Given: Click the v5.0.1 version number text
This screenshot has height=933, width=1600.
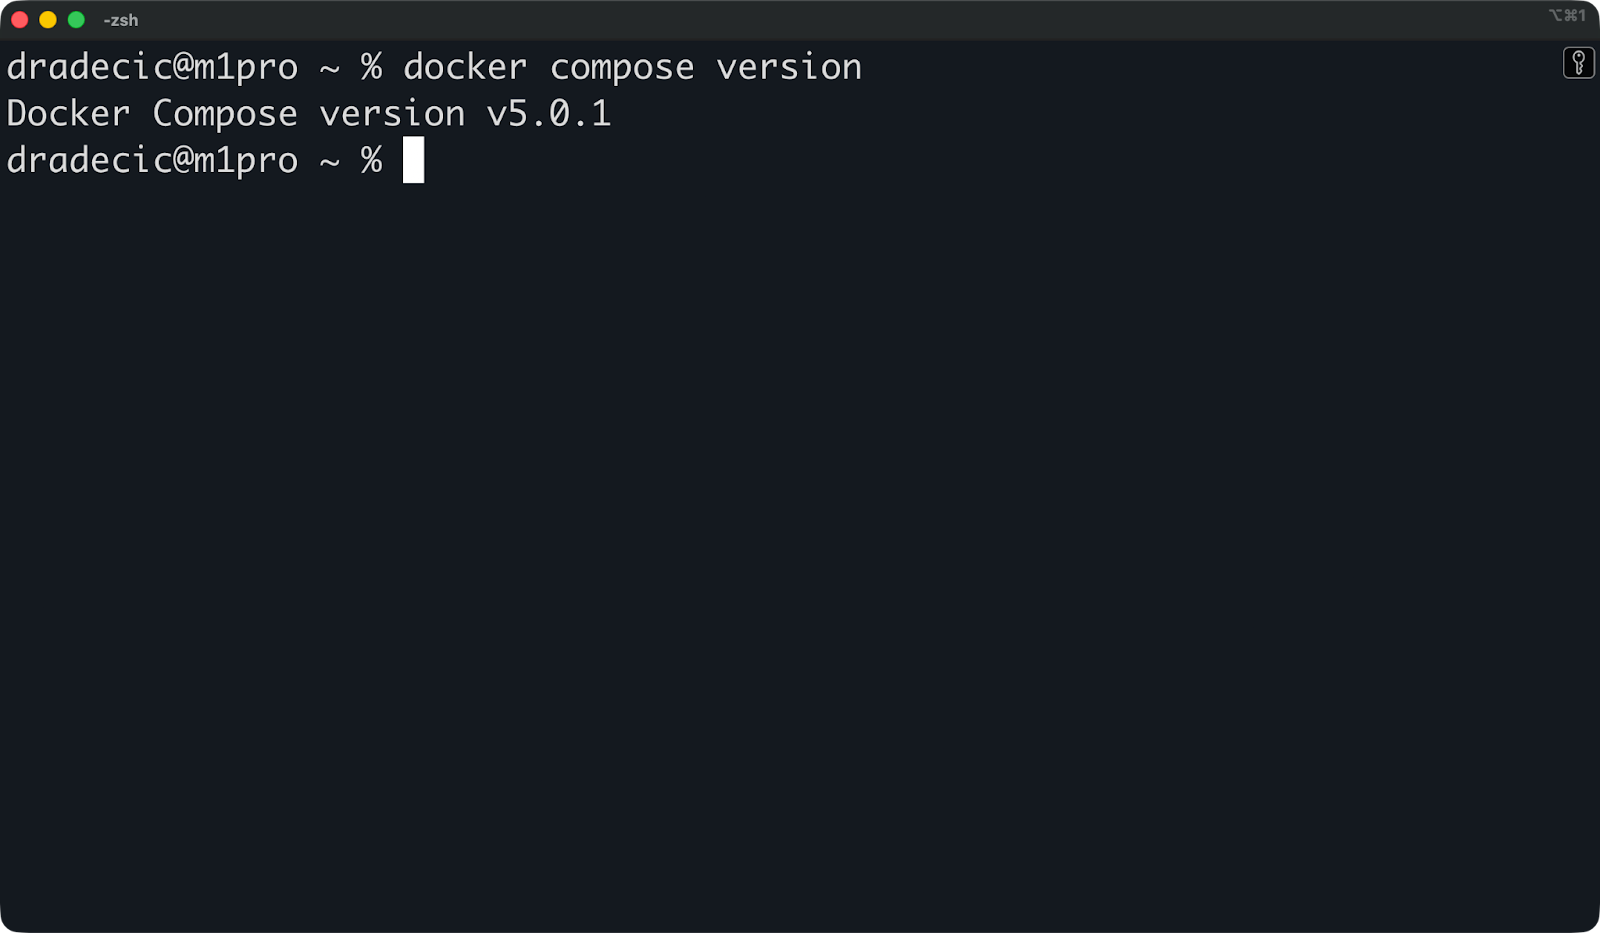Looking at the screenshot, I should pos(548,113).
